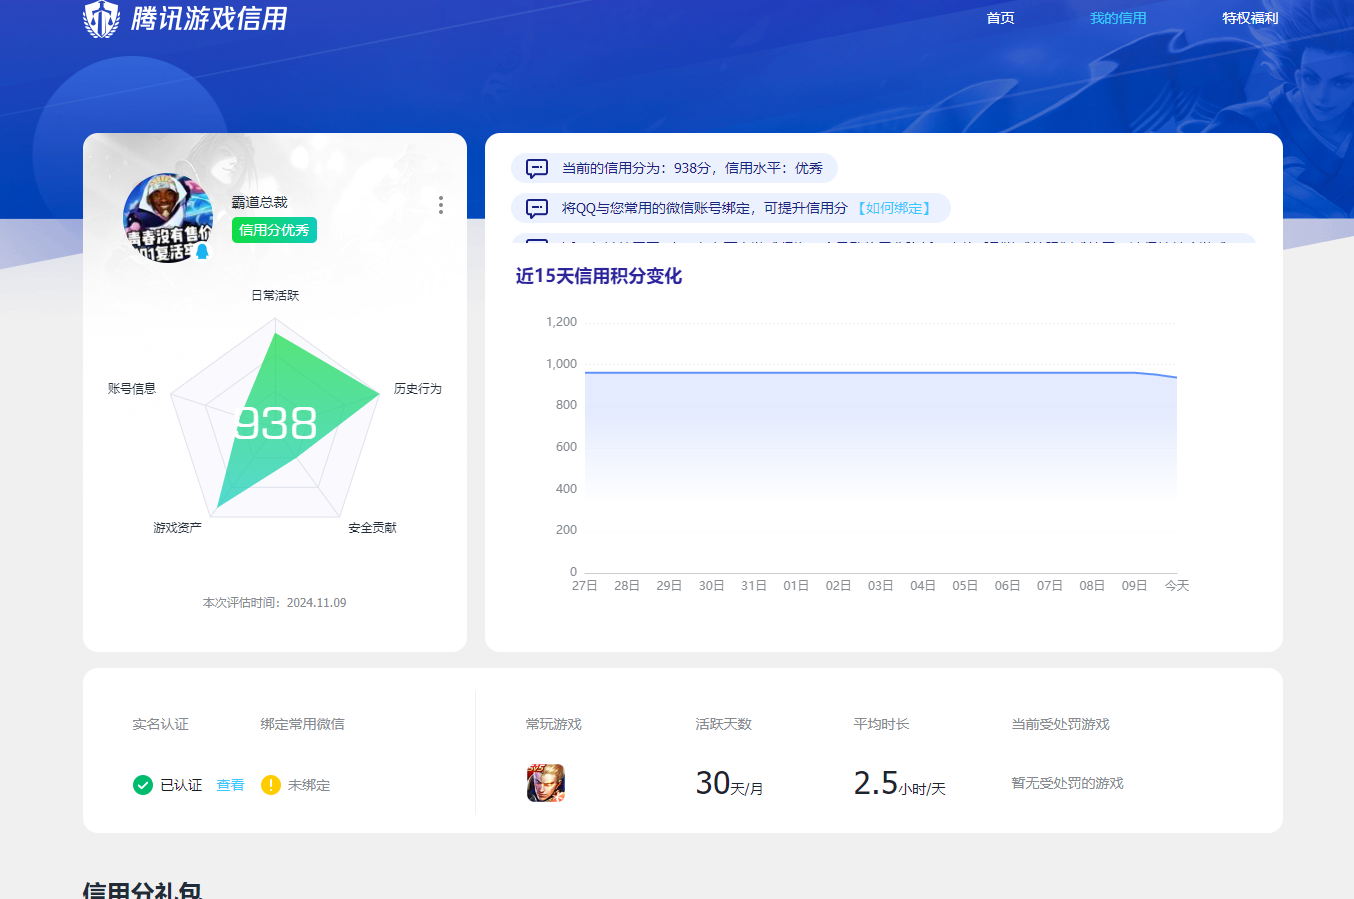
Task: Click the user profile avatar
Action: [x=168, y=218]
